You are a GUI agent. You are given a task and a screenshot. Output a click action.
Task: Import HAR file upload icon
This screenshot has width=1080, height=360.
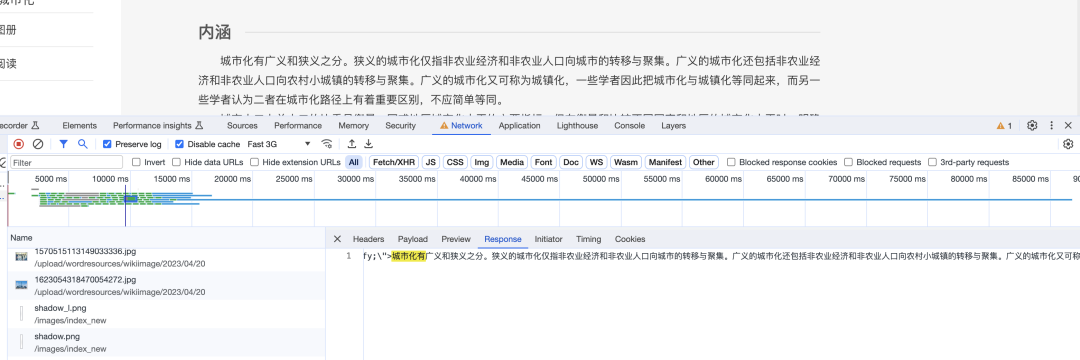pos(352,144)
